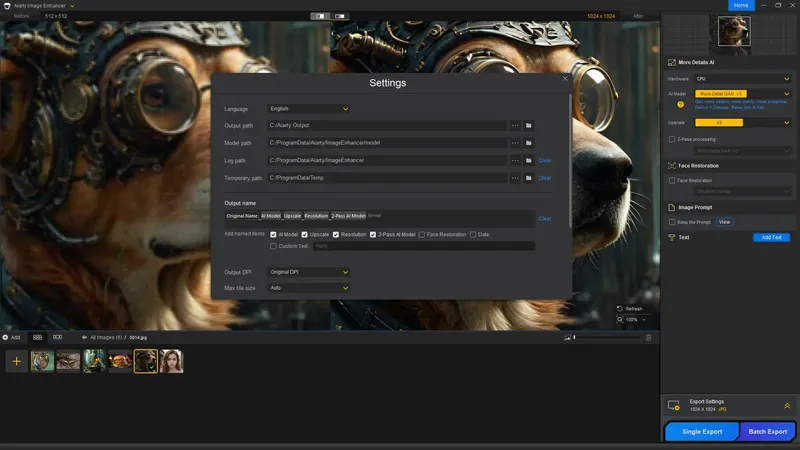Click the Add Text button
Viewport: 800px width, 450px height.
pos(771,238)
